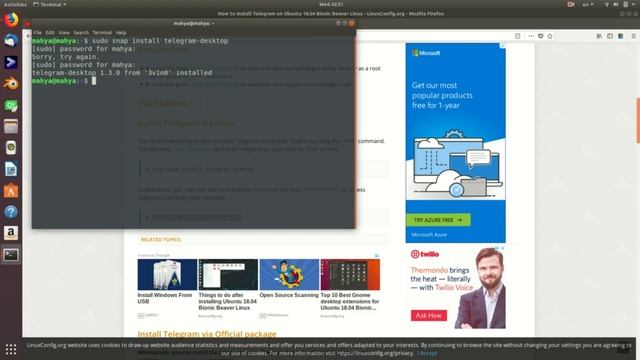Screen dimensions: 640x360
Task: Click the Terminal icon in the dock
Action: [11, 255]
